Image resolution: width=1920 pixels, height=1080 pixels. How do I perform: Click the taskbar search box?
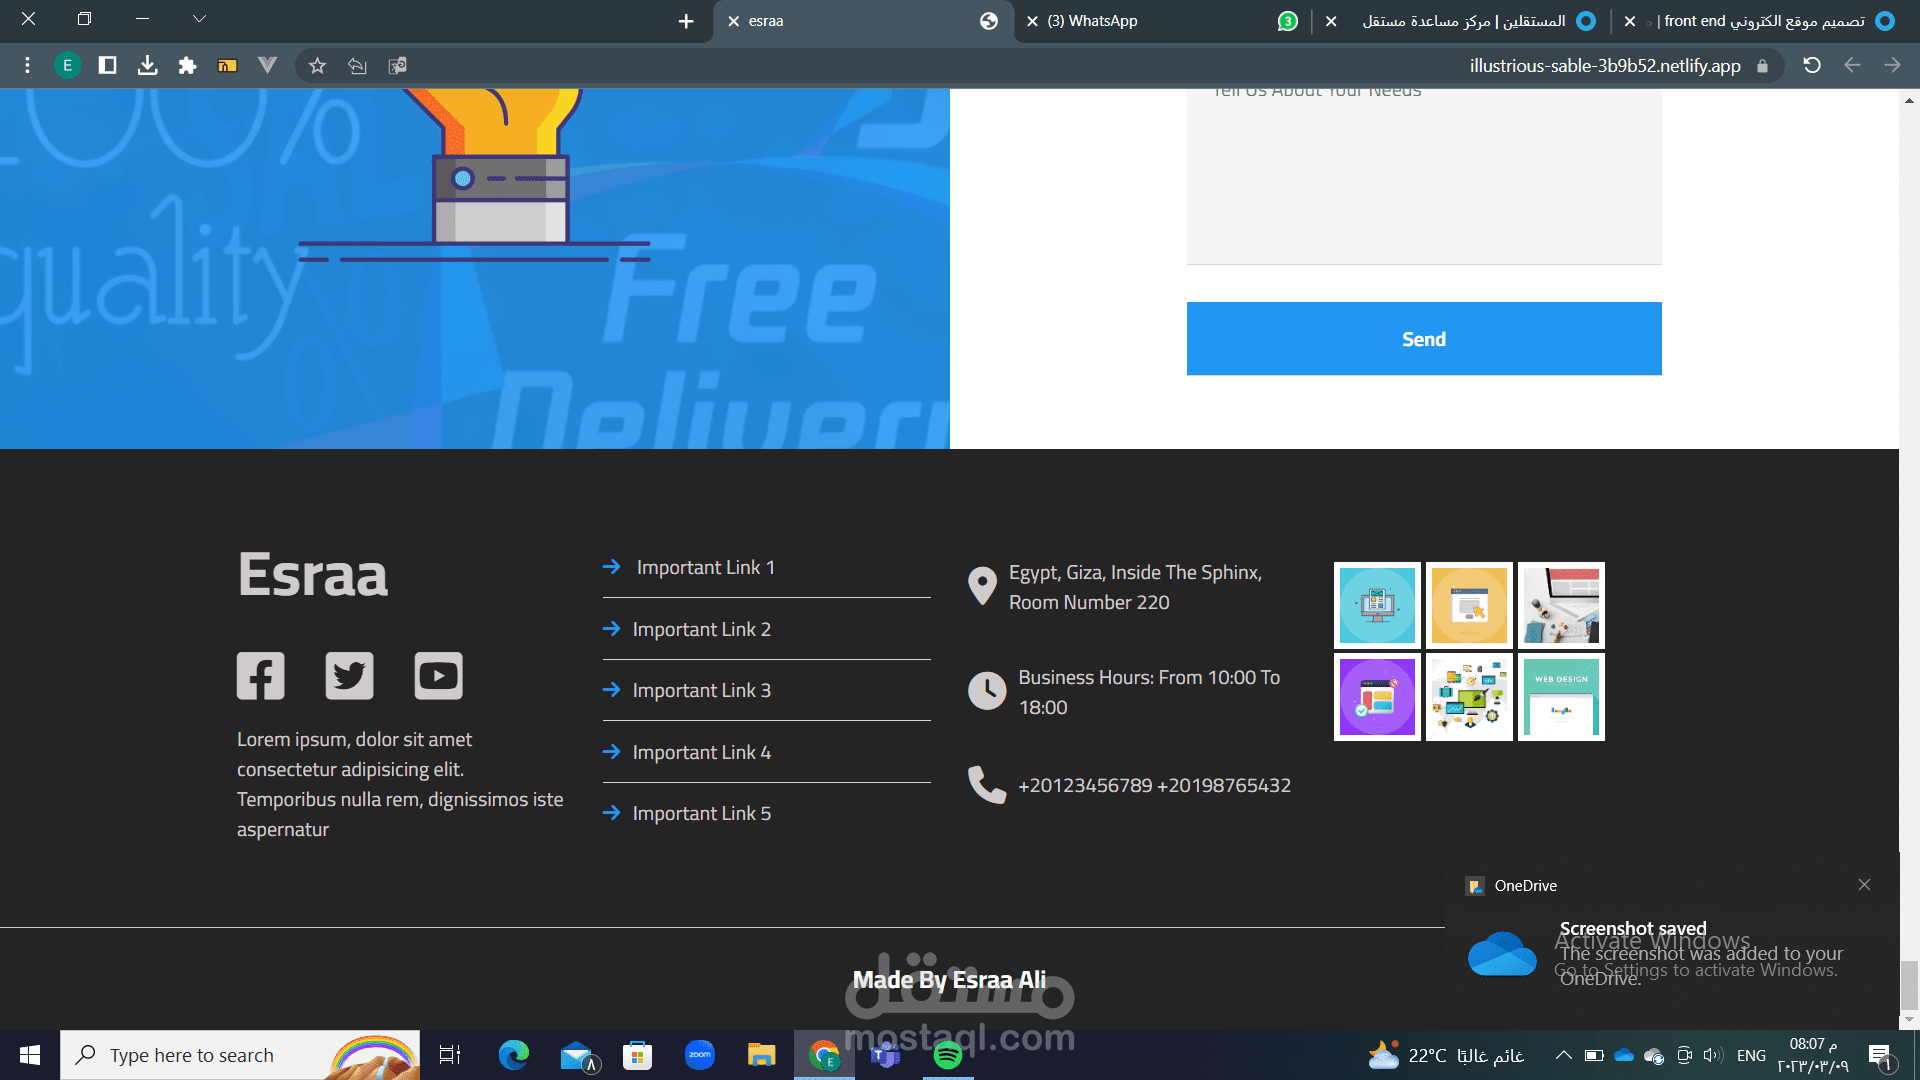tap(240, 1055)
